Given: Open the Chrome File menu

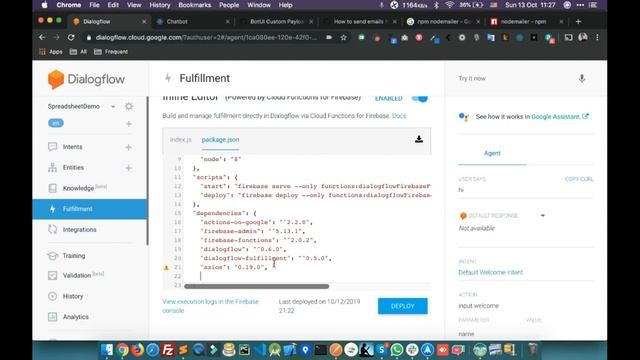Looking at the screenshot, I should (x=94, y=5).
